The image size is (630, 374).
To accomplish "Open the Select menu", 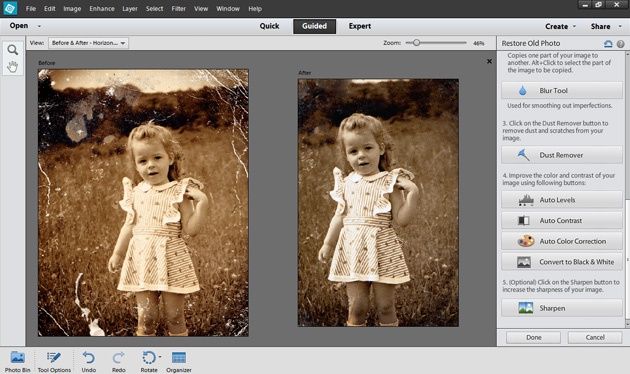I will (154, 8).
